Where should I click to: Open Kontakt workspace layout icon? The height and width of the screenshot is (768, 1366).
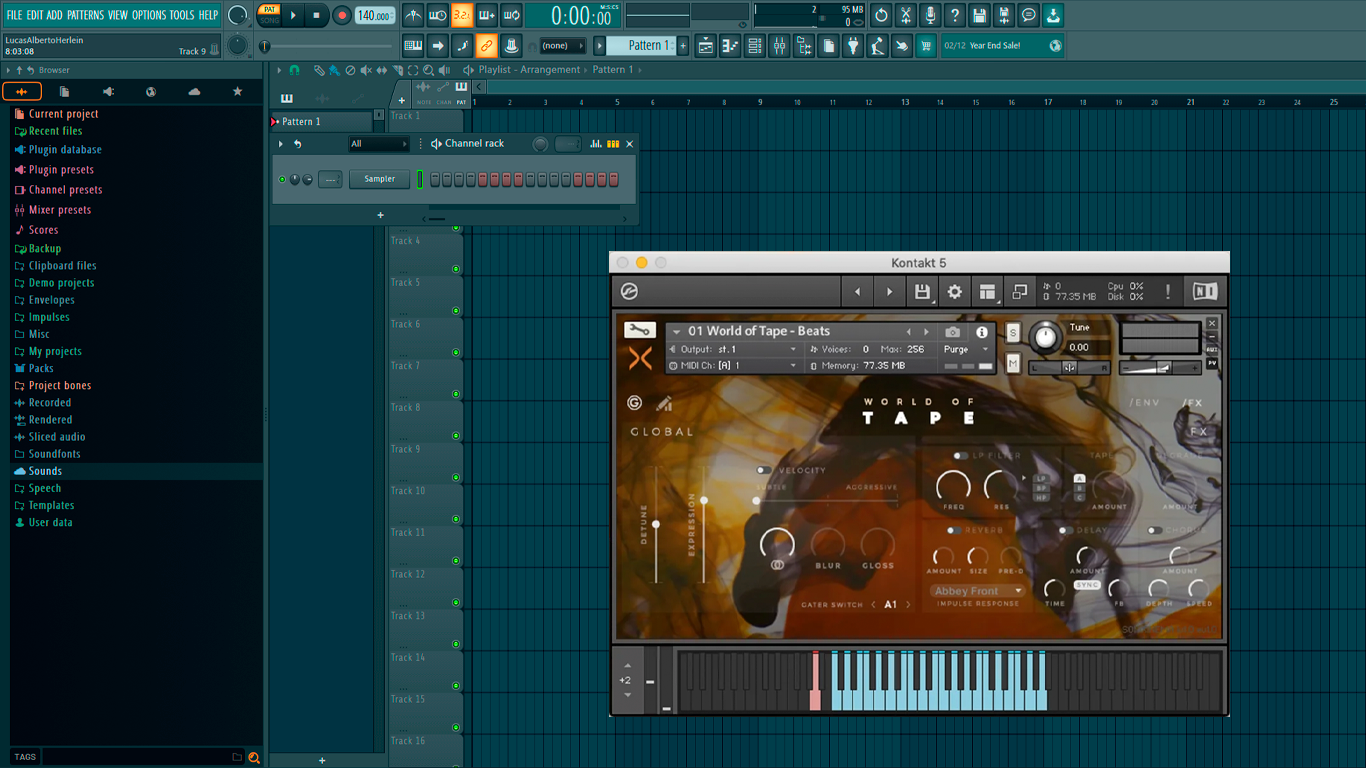pos(988,292)
